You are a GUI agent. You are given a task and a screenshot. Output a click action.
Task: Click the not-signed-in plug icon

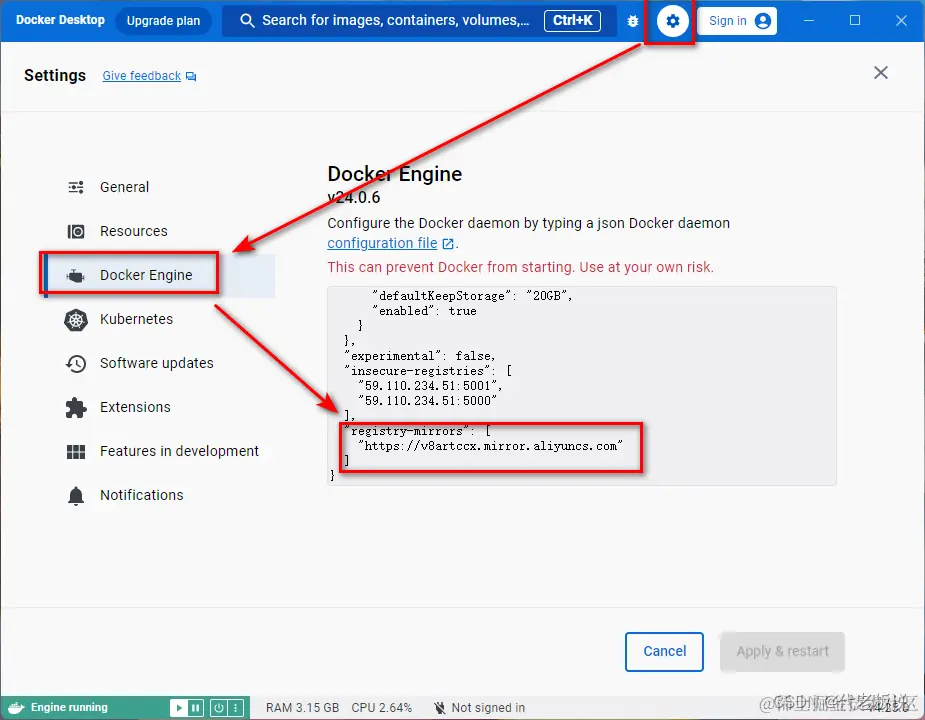(x=439, y=708)
